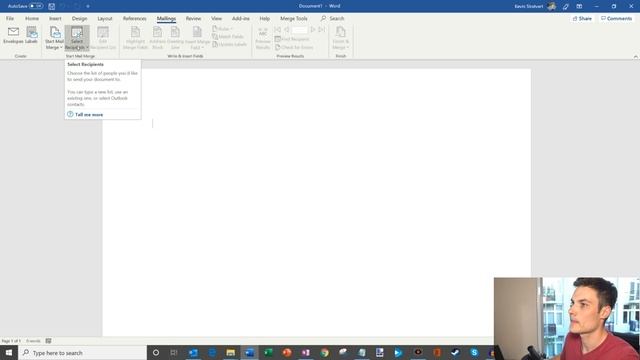
Task: Go to previous record arrow
Action: [x=287, y=30]
